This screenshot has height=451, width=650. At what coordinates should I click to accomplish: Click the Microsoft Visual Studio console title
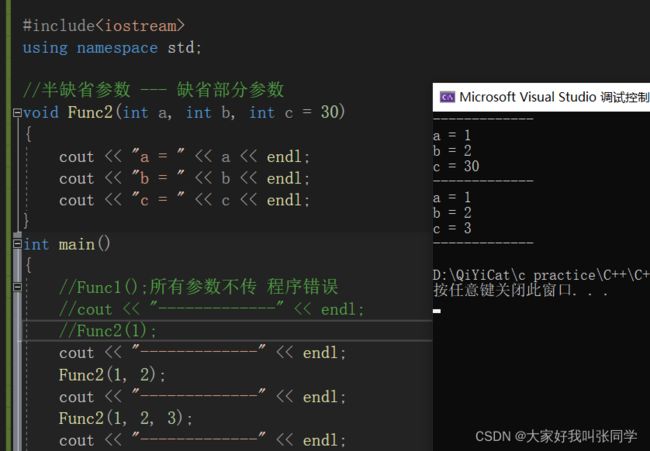click(554, 97)
